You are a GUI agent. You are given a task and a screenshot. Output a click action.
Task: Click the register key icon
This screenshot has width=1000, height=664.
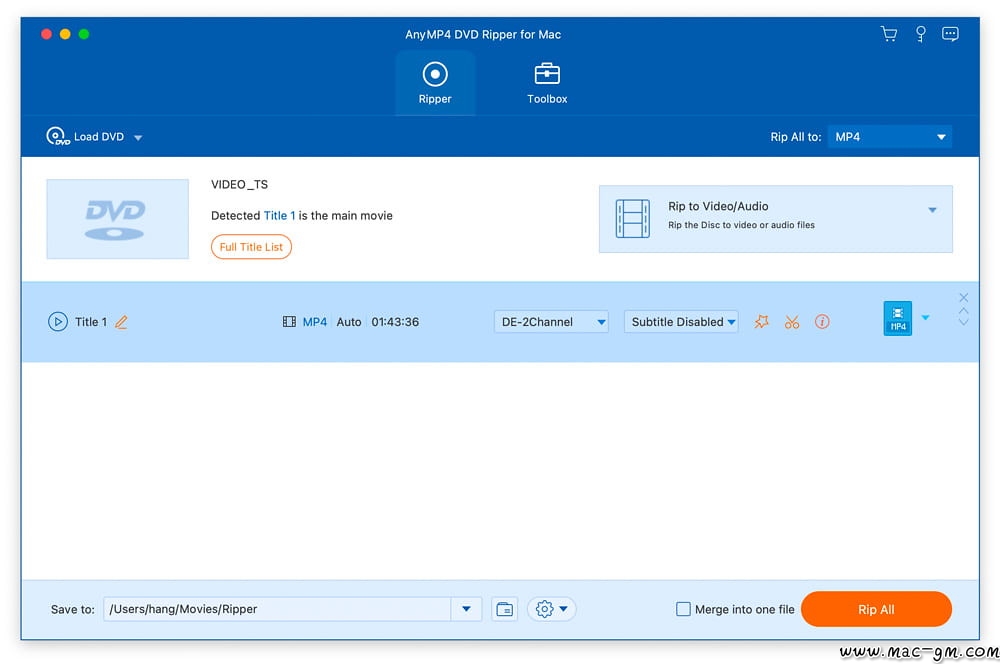pos(920,34)
